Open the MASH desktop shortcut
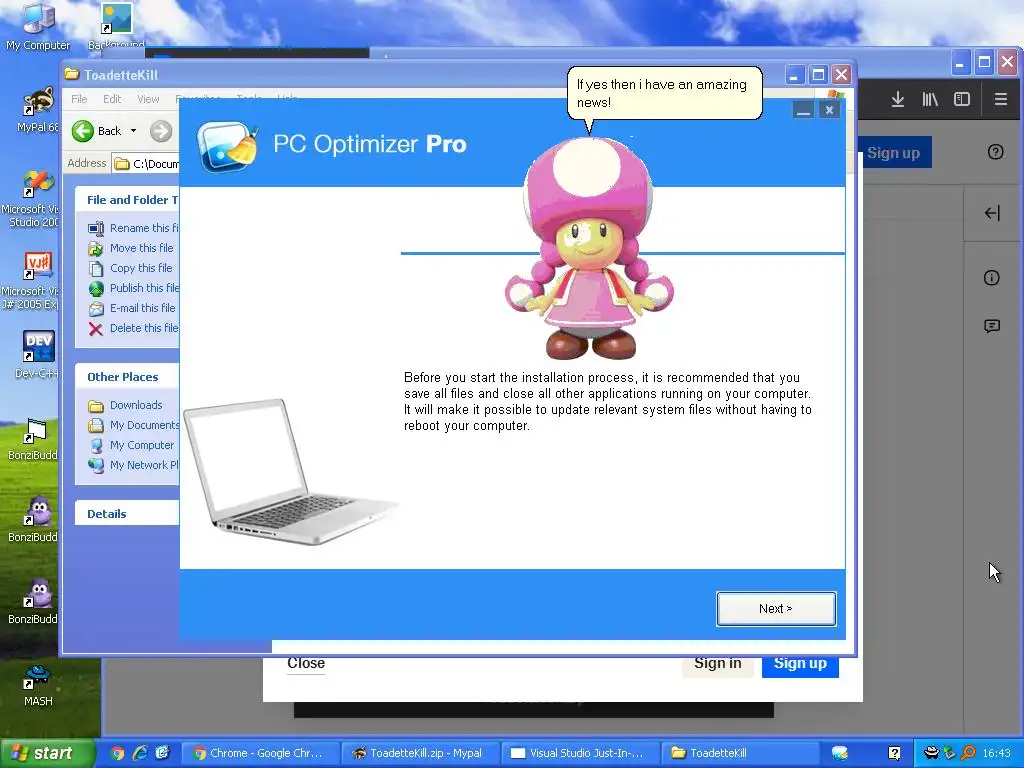The image size is (1024, 768). [38, 684]
